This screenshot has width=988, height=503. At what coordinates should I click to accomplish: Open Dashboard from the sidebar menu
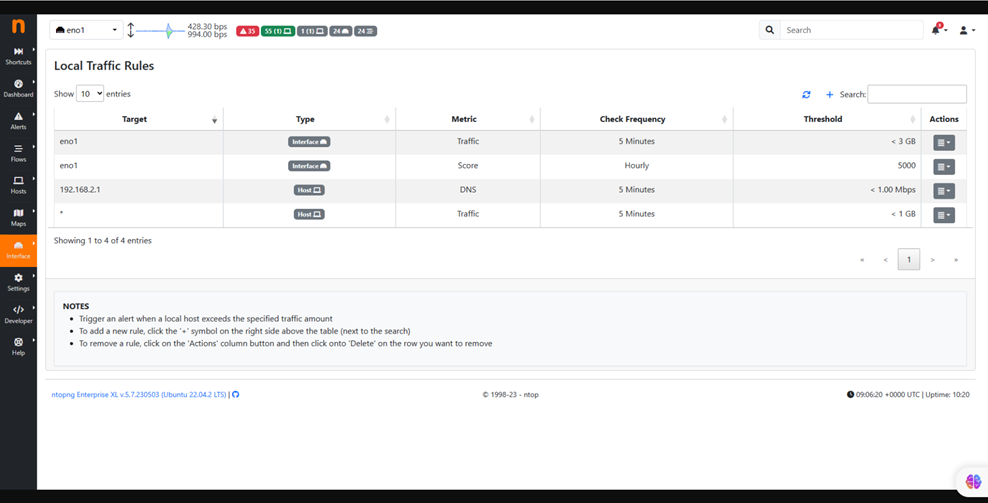click(x=18, y=88)
